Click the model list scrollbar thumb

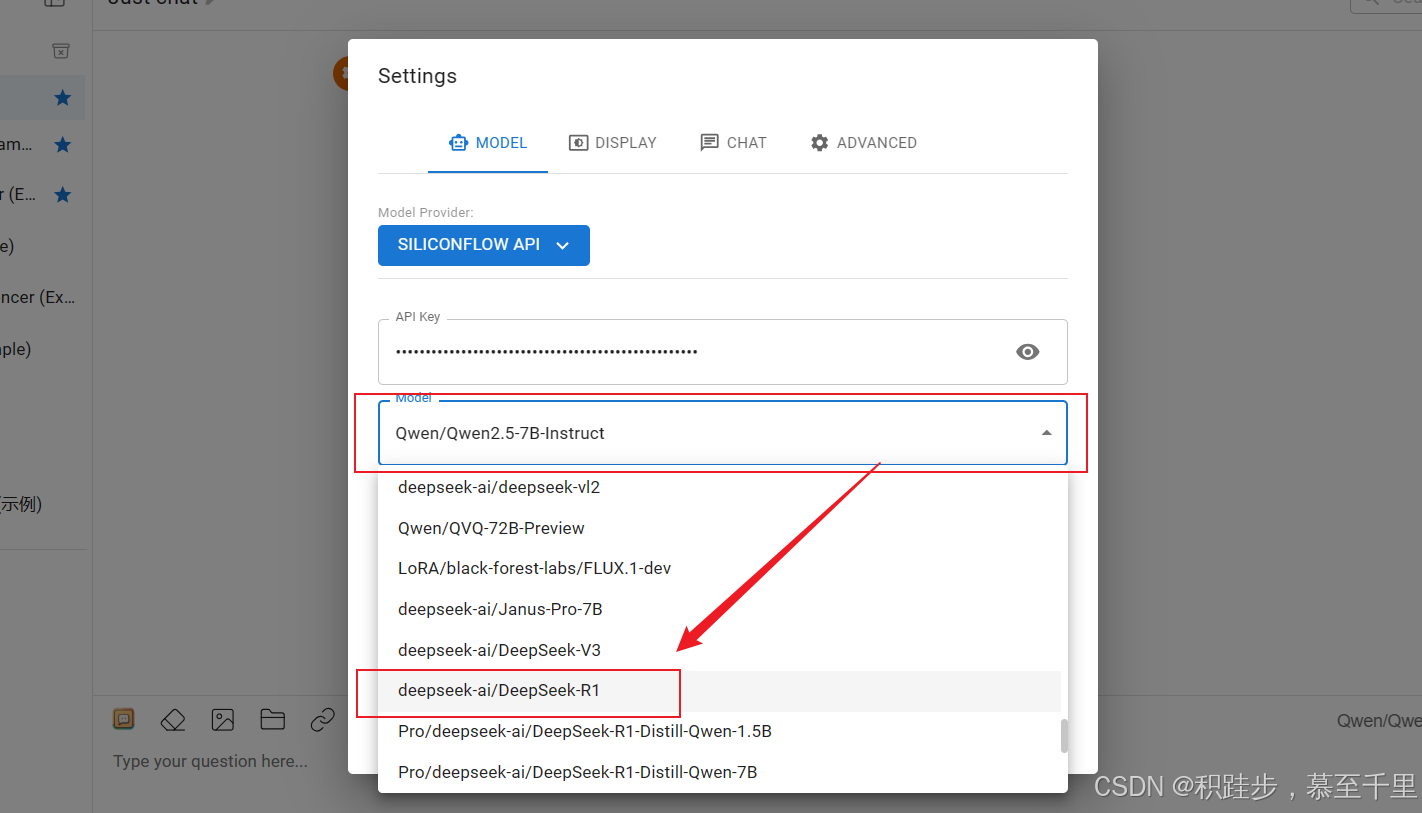[1064, 736]
